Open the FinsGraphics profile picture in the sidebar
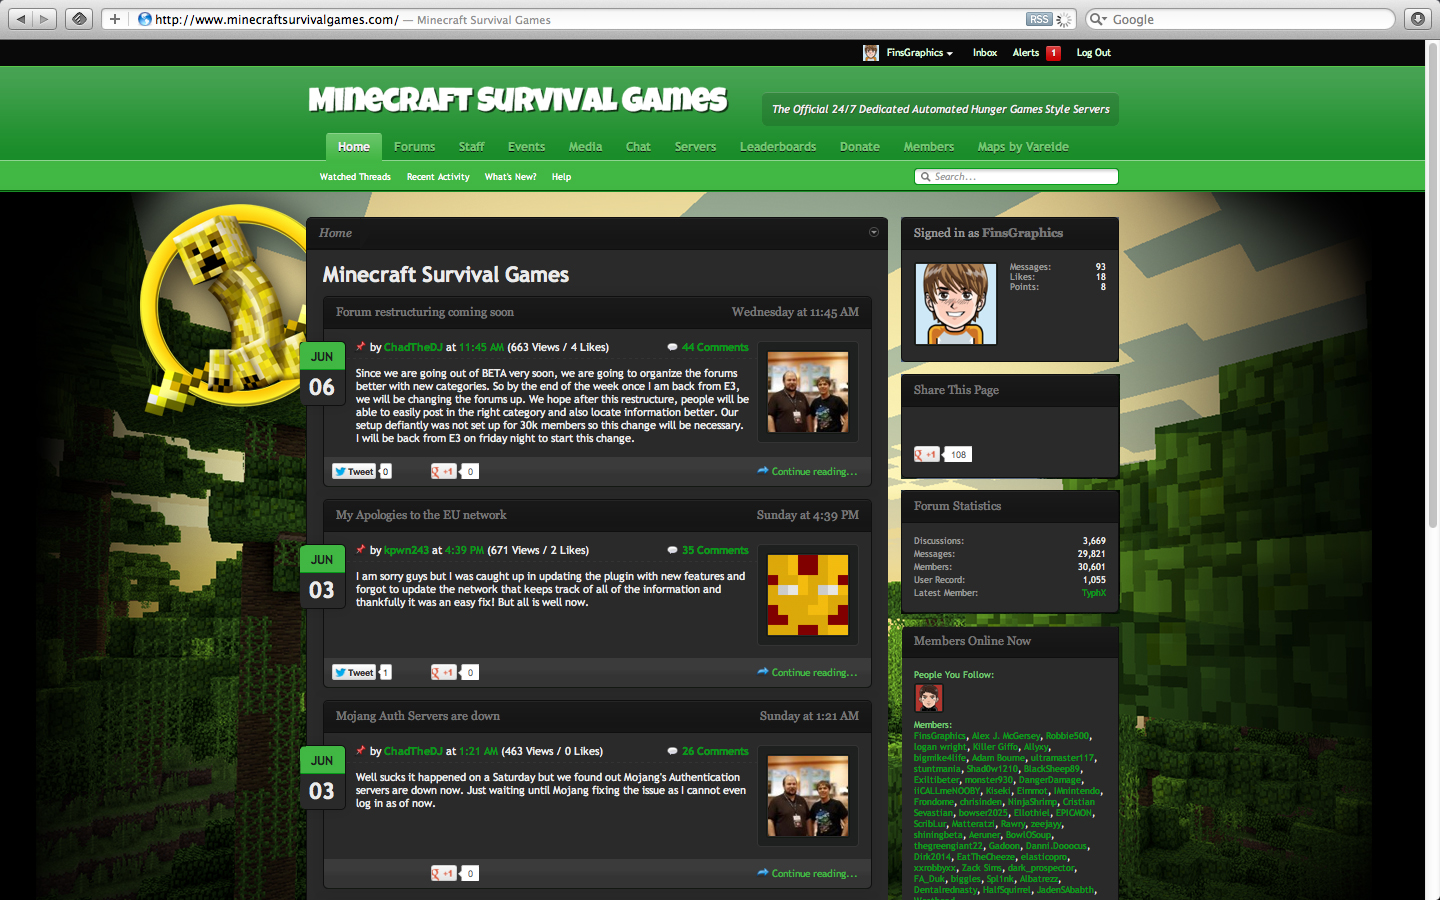This screenshot has width=1440, height=900. pos(956,304)
